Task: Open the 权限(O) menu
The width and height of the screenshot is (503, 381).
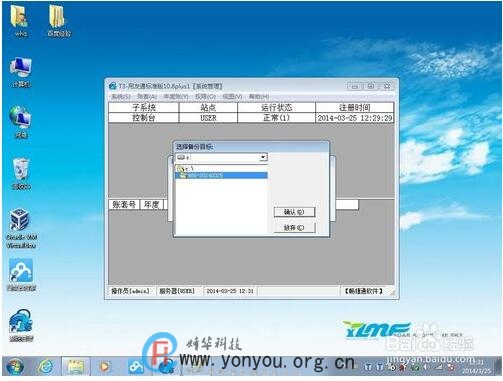Action: (x=205, y=97)
